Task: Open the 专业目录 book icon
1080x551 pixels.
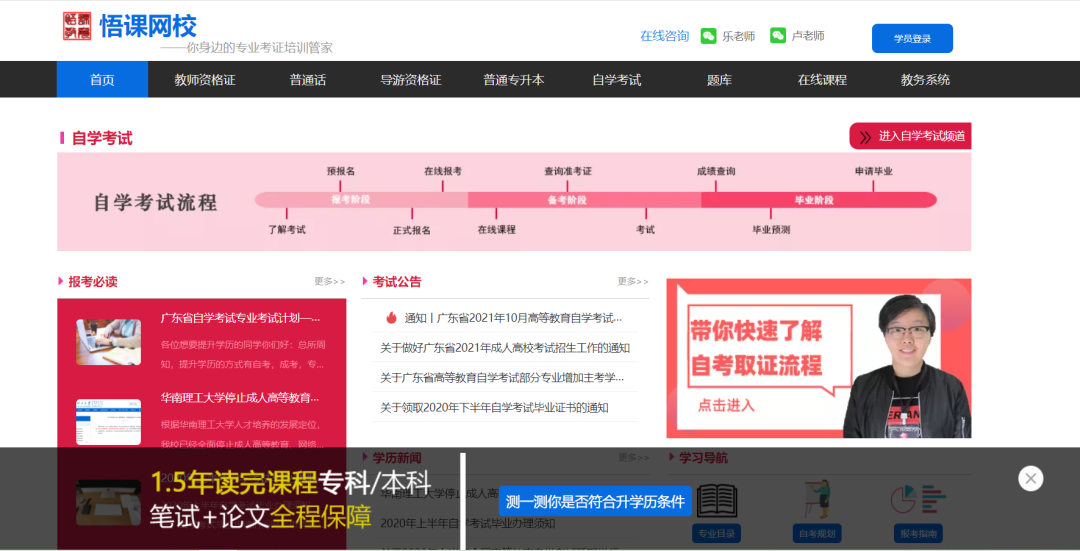Action: point(716,500)
